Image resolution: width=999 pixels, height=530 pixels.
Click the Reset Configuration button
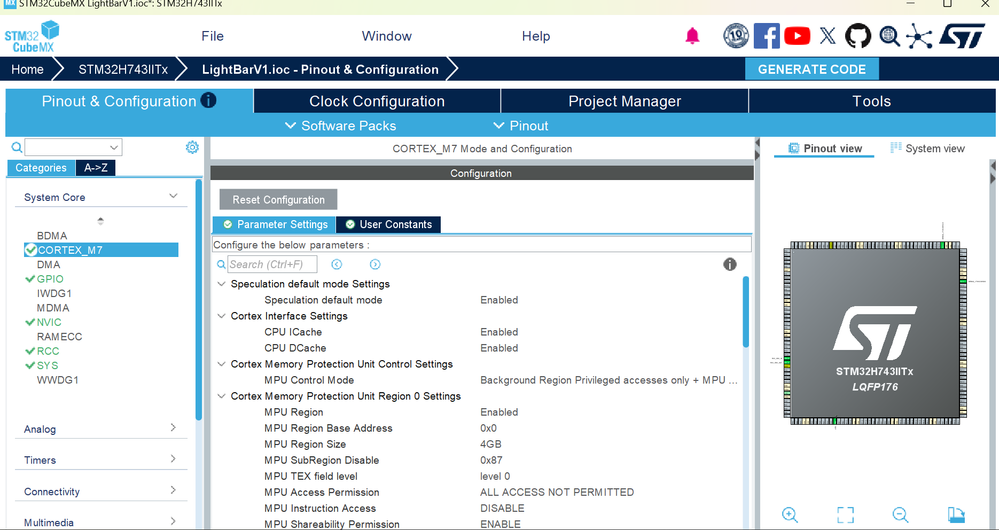[278, 199]
